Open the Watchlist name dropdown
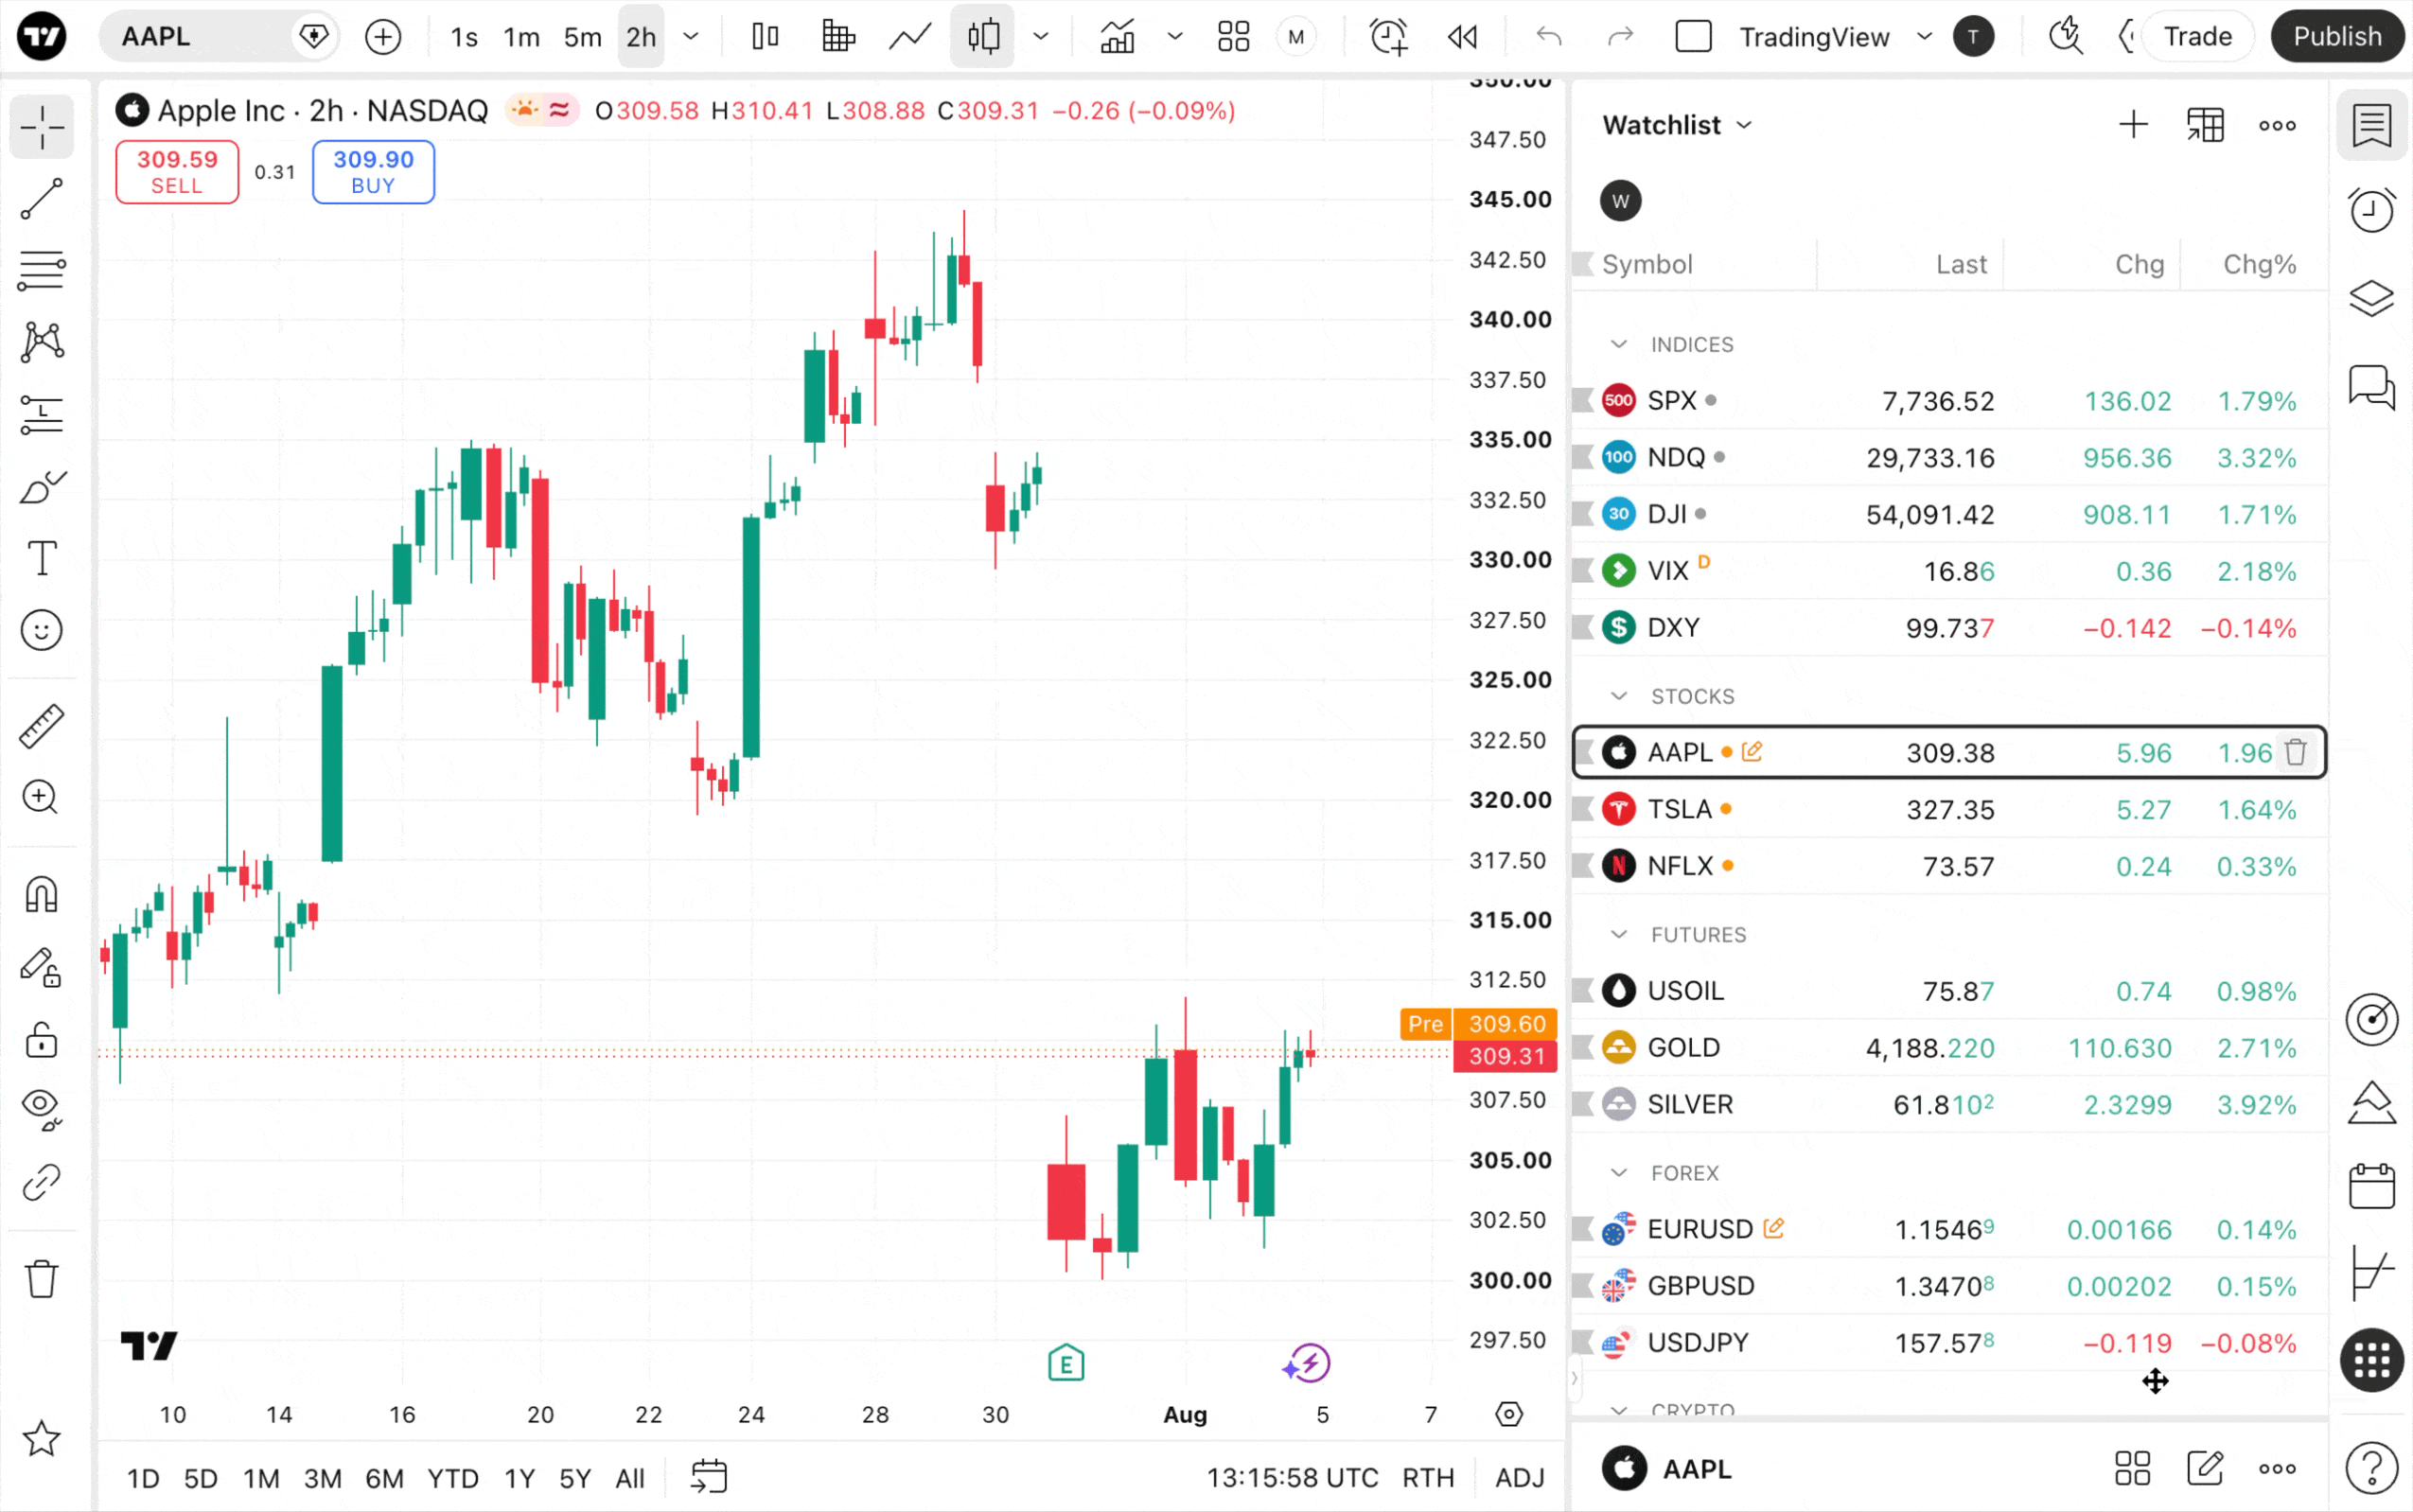Viewport: 2413px width, 1512px height. (x=1677, y=125)
